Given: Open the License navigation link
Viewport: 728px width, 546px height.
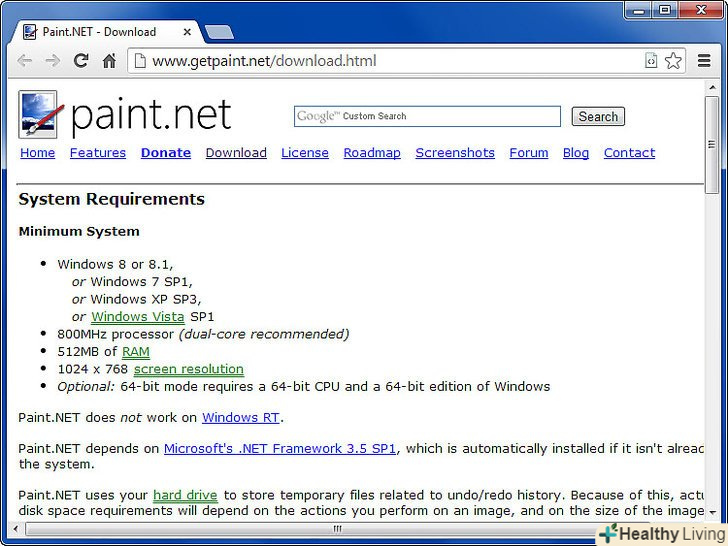Looking at the screenshot, I should pos(305,153).
